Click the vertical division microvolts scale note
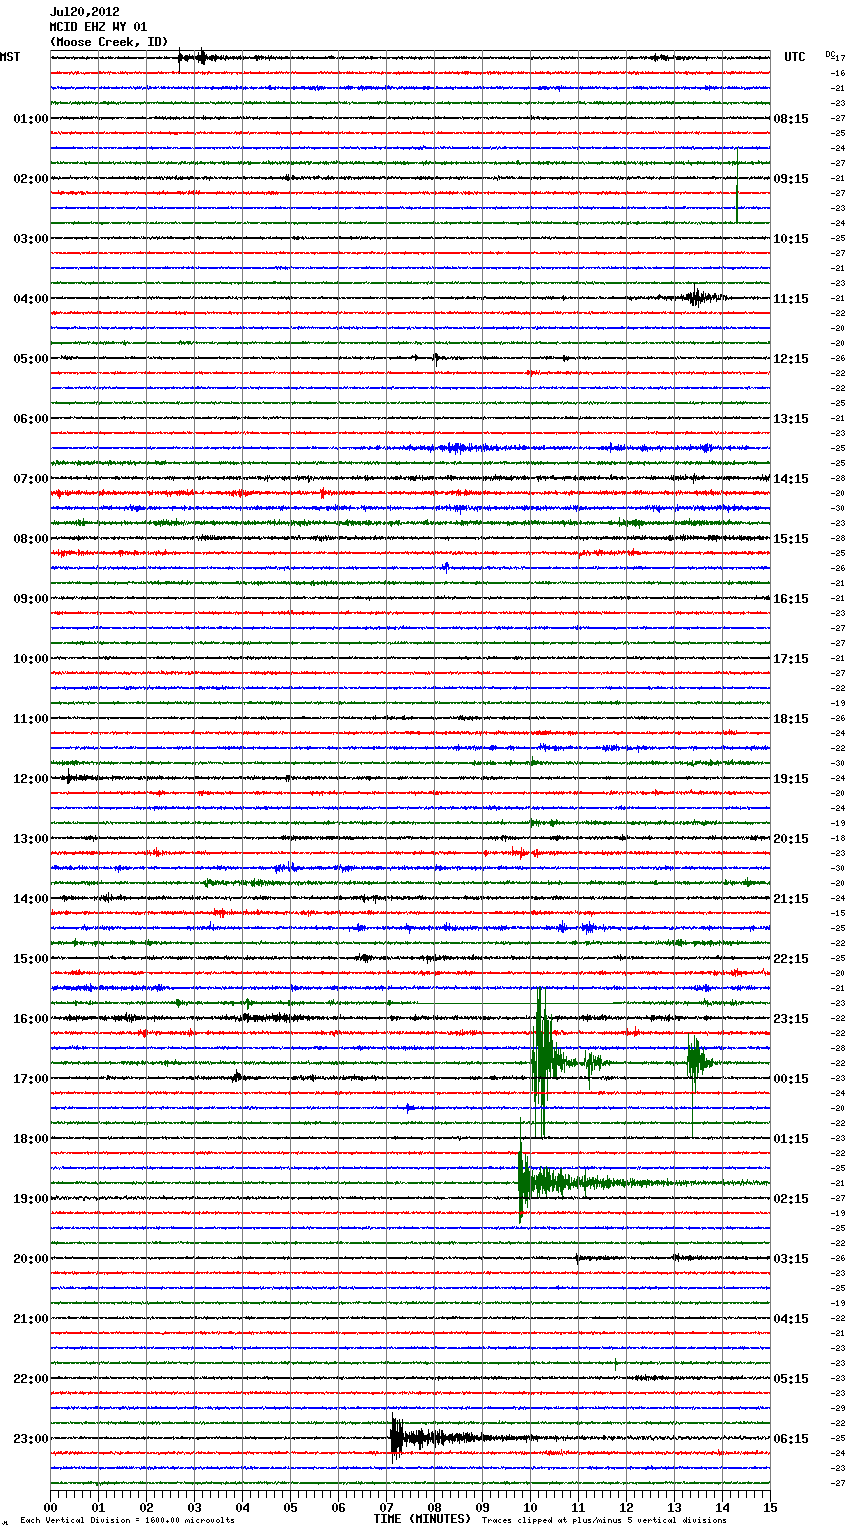Screen dimensions: 850x1534 point(127,1520)
